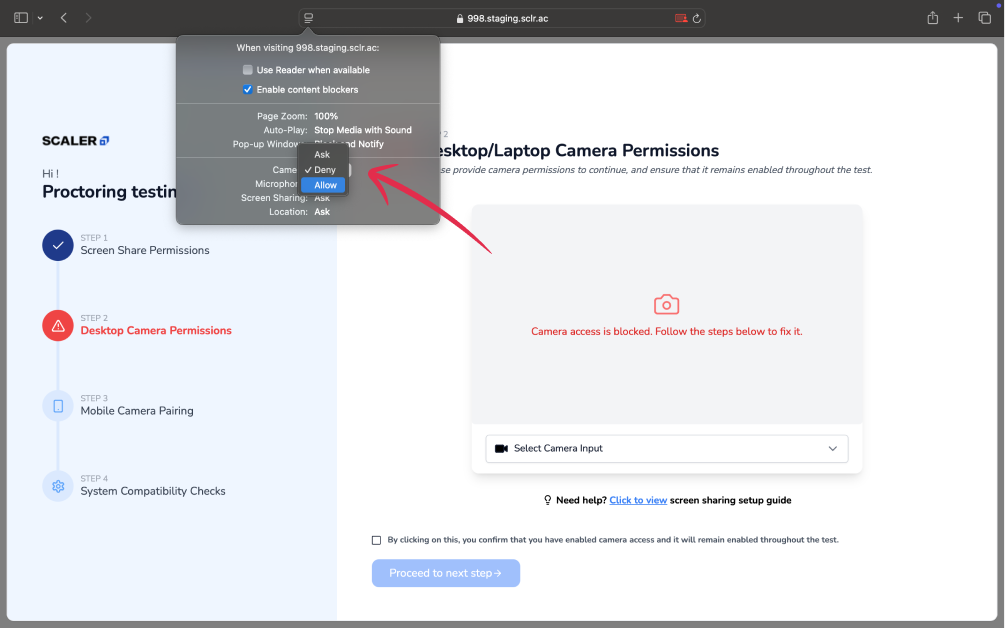The width and height of the screenshot is (1005, 628).
Task: Toggle the Safari sidebar icon
Action: click(x=21, y=18)
